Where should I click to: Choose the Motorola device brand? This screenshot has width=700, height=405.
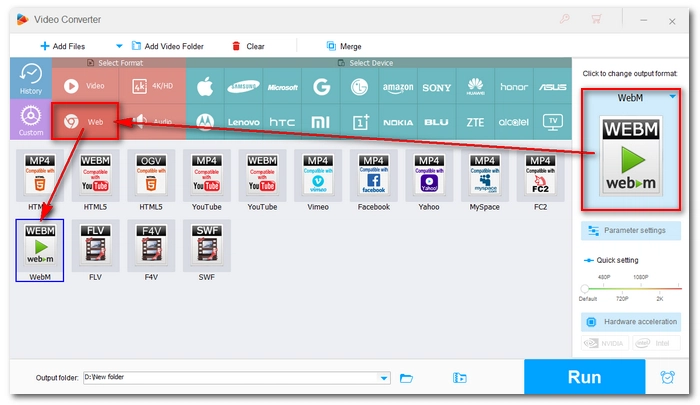[205, 122]
